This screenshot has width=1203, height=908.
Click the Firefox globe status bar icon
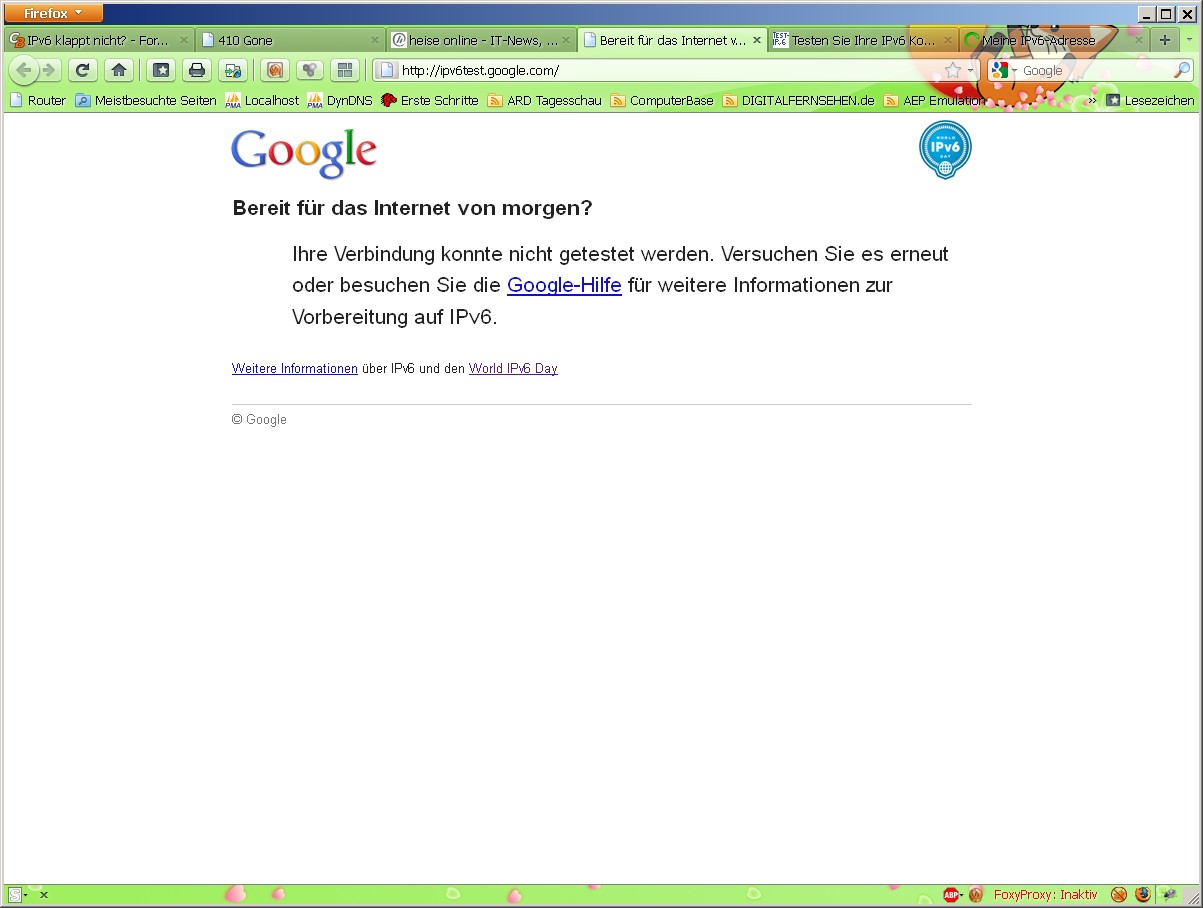click(x=1143, y=895)
